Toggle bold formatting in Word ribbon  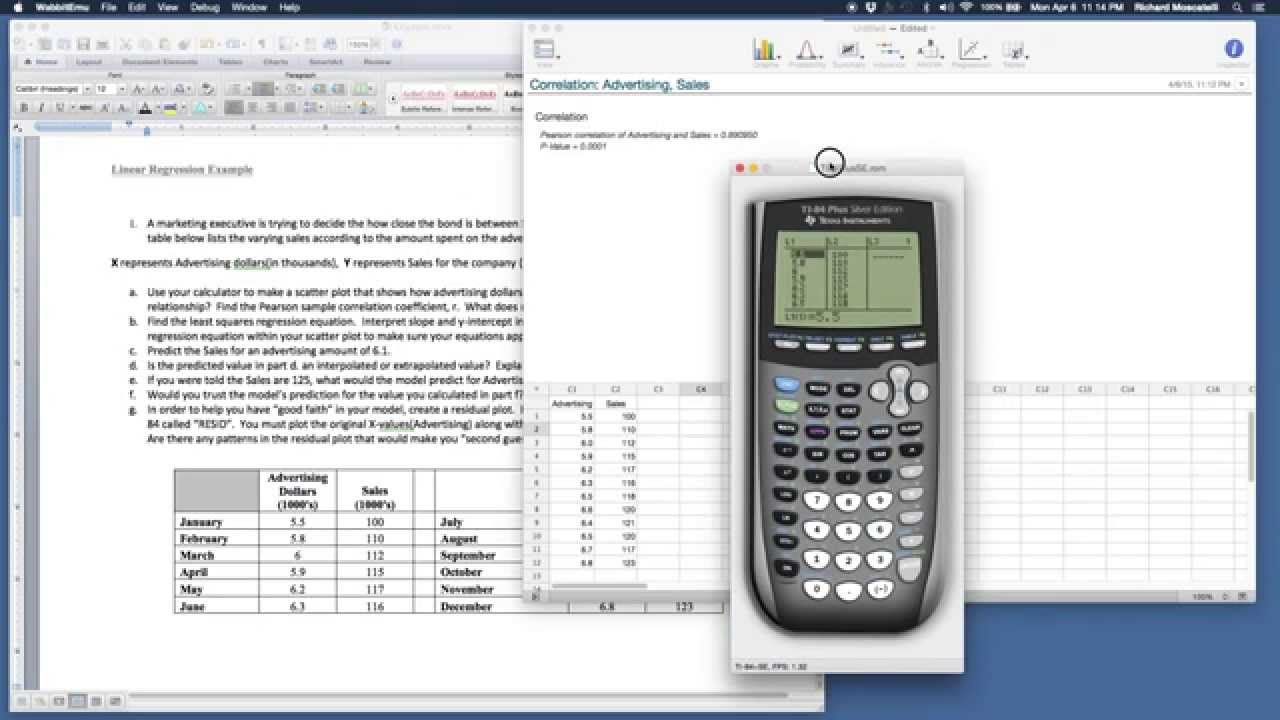[24, 107]
